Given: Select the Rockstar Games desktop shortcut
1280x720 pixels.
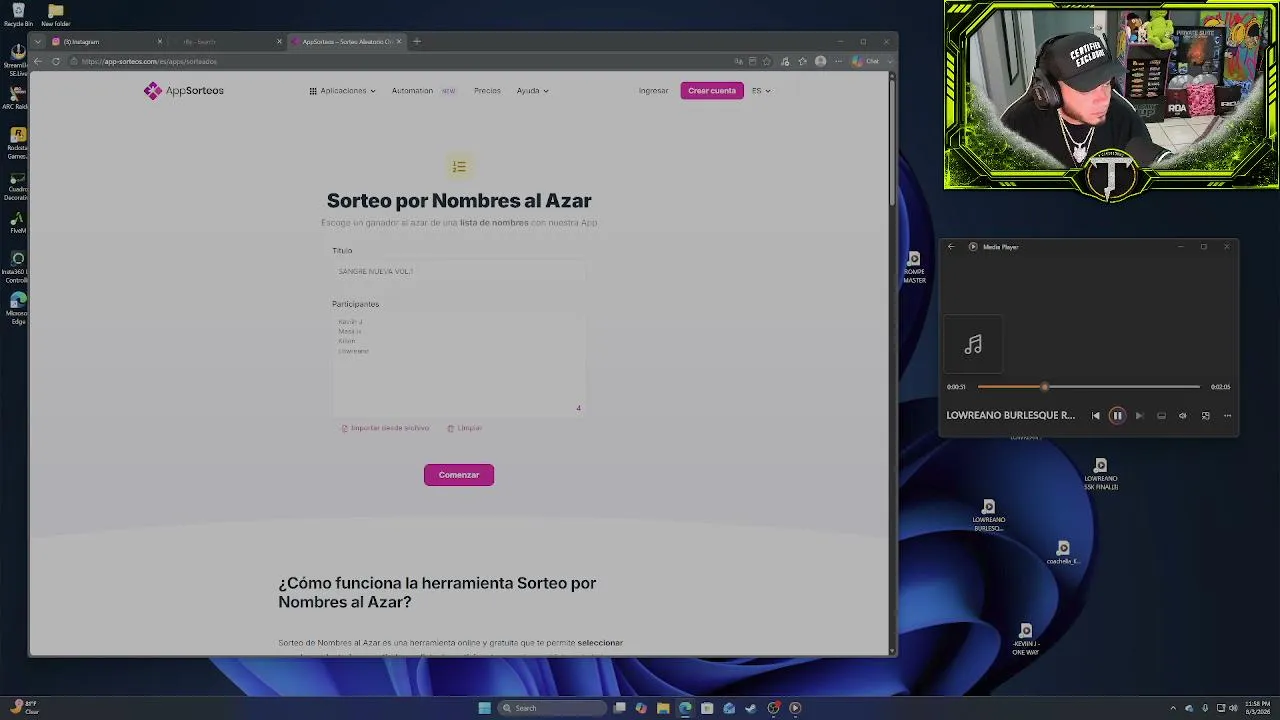Looking at the screenshot, I should tap(18, 144).
